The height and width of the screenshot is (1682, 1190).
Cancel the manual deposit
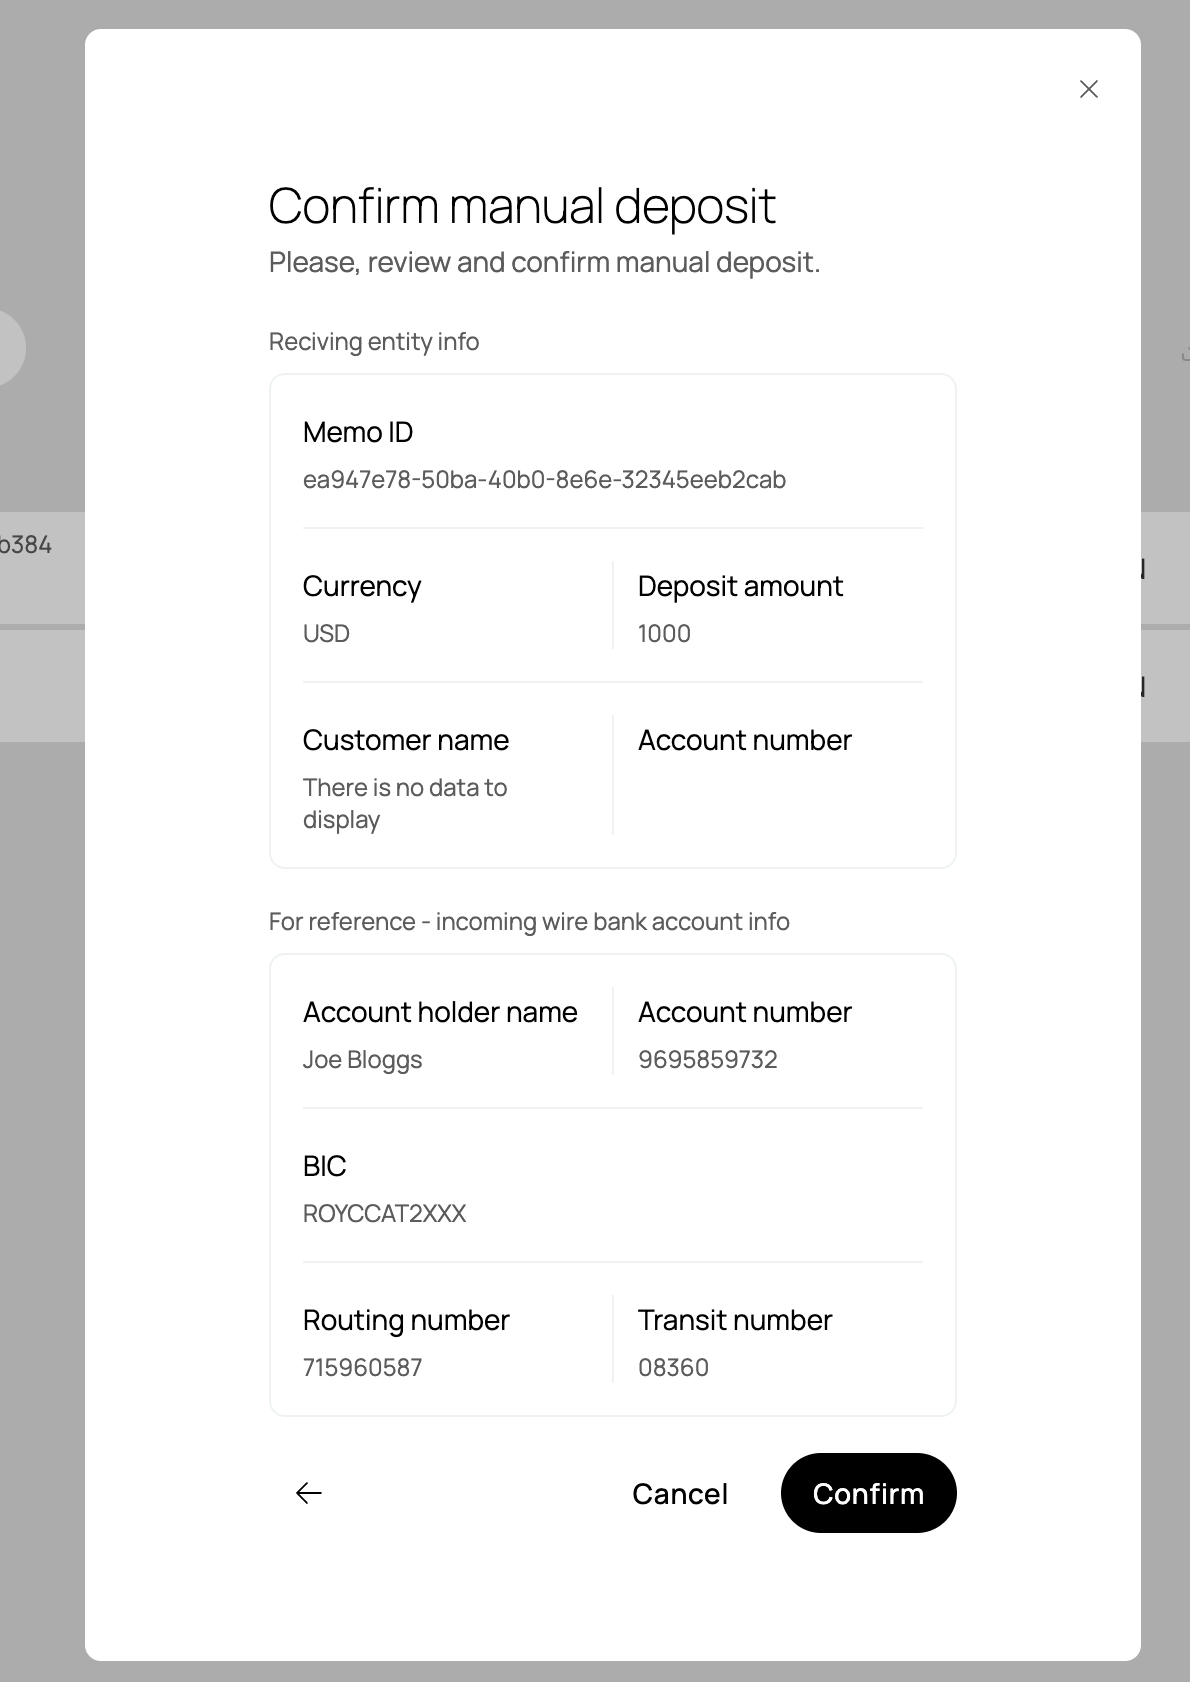coord(680,1494)
